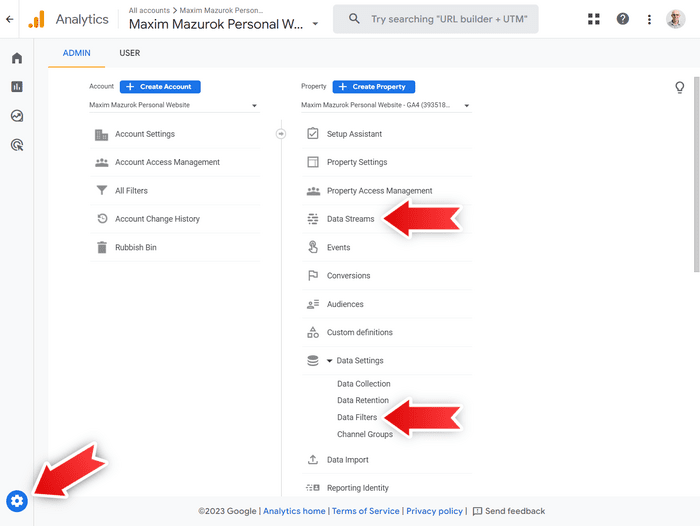Click the Data Import upload icon
Image resolution: width=700 pixels, height=526 pixels.
pos(313,459)
